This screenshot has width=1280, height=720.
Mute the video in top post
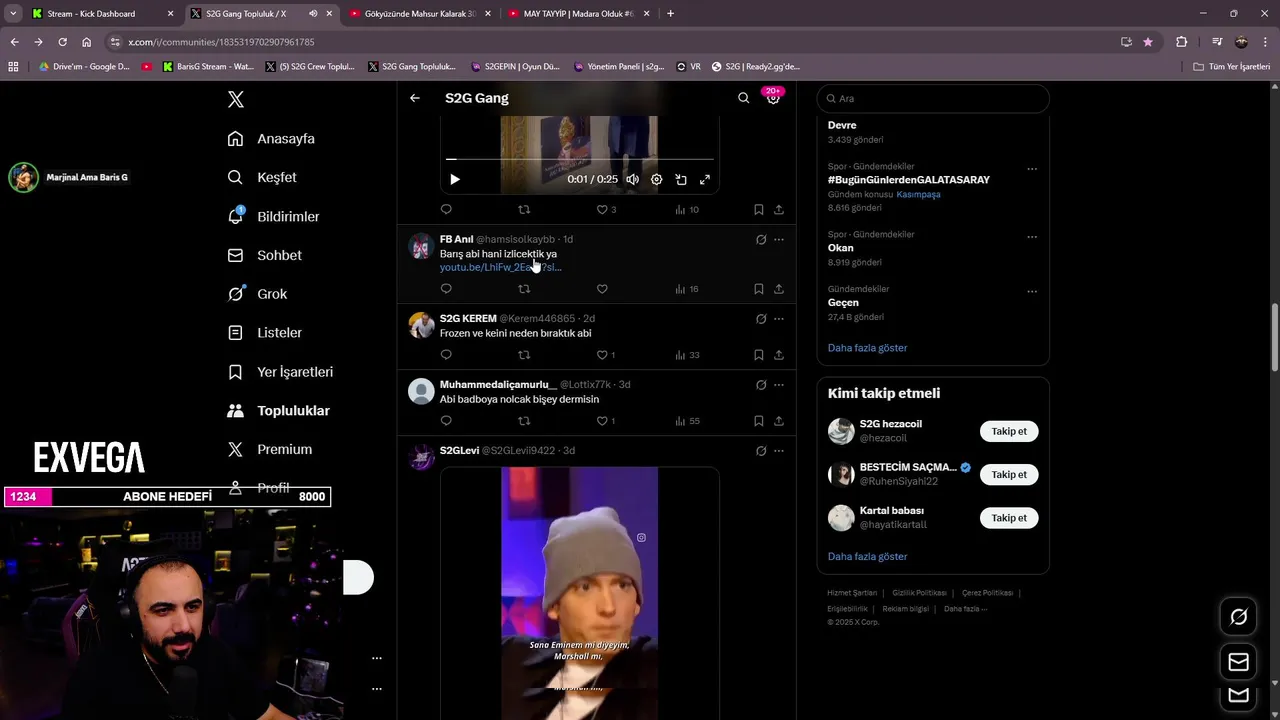pos(632,180)
